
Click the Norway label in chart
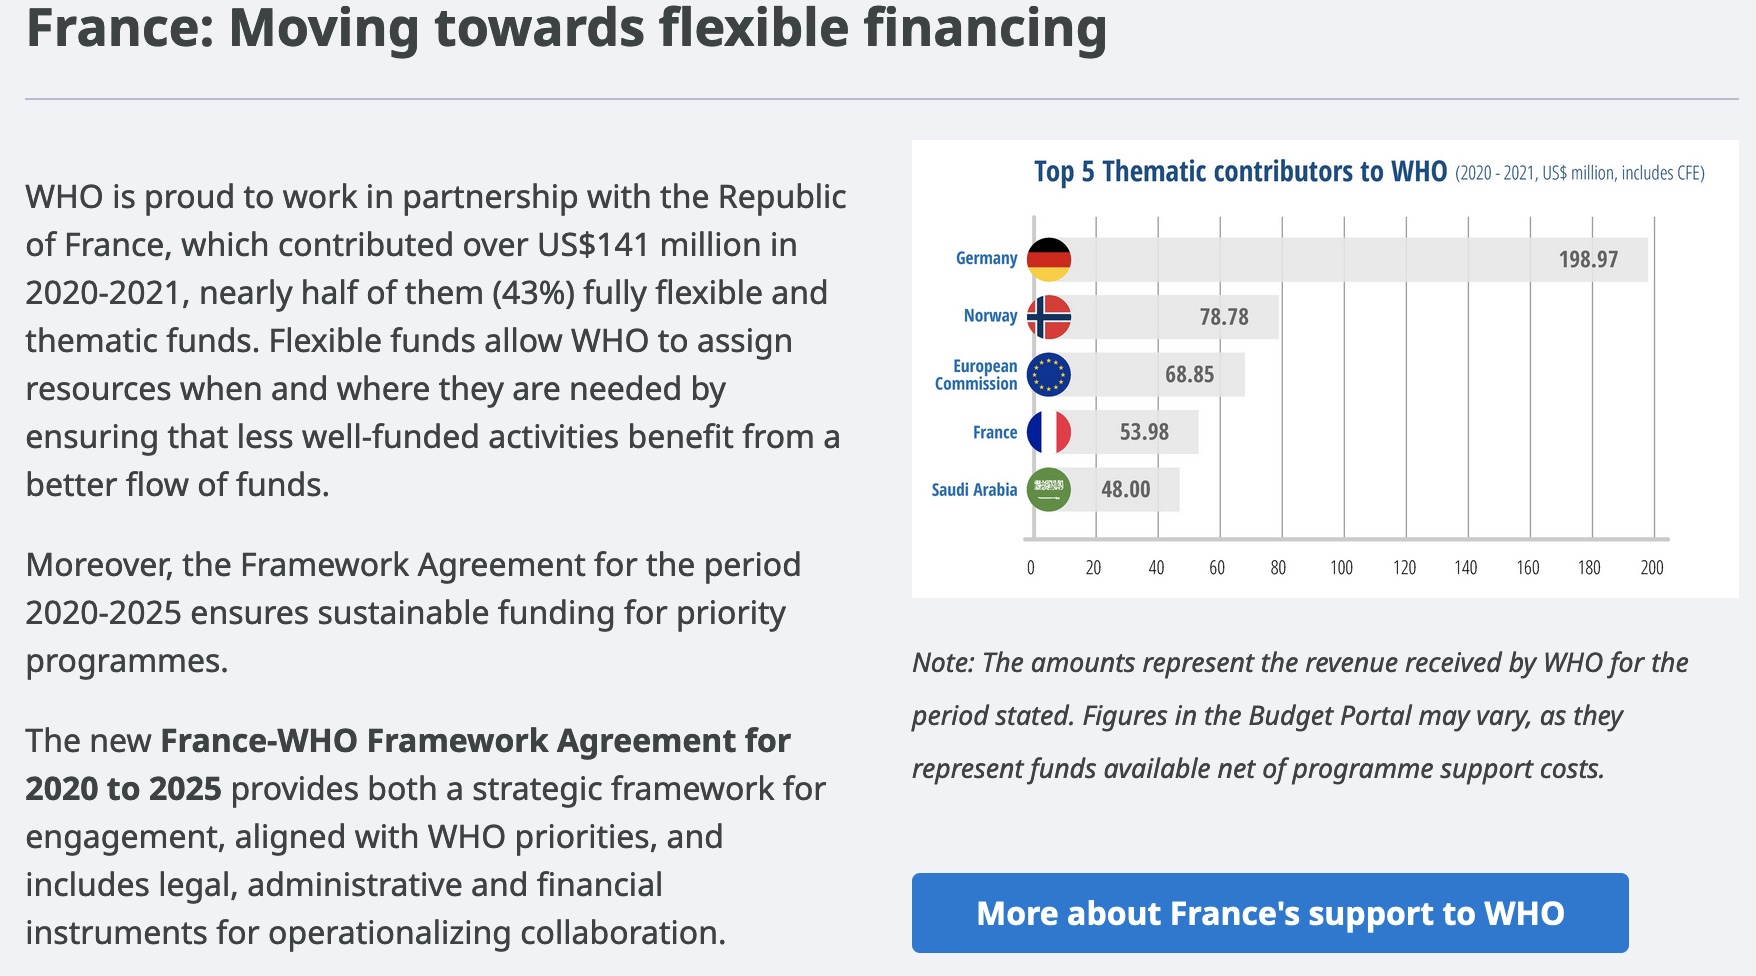pos(990,317)
